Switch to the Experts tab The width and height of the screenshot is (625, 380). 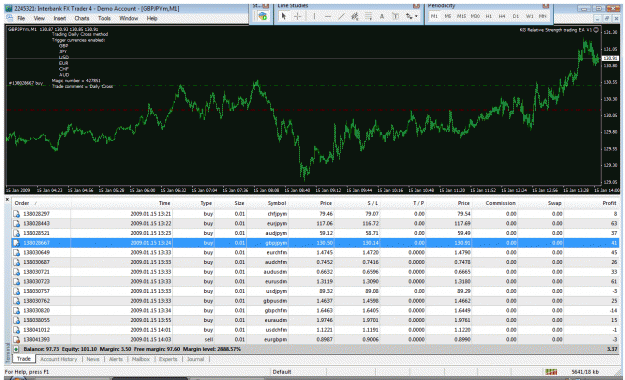pos(168,359)
